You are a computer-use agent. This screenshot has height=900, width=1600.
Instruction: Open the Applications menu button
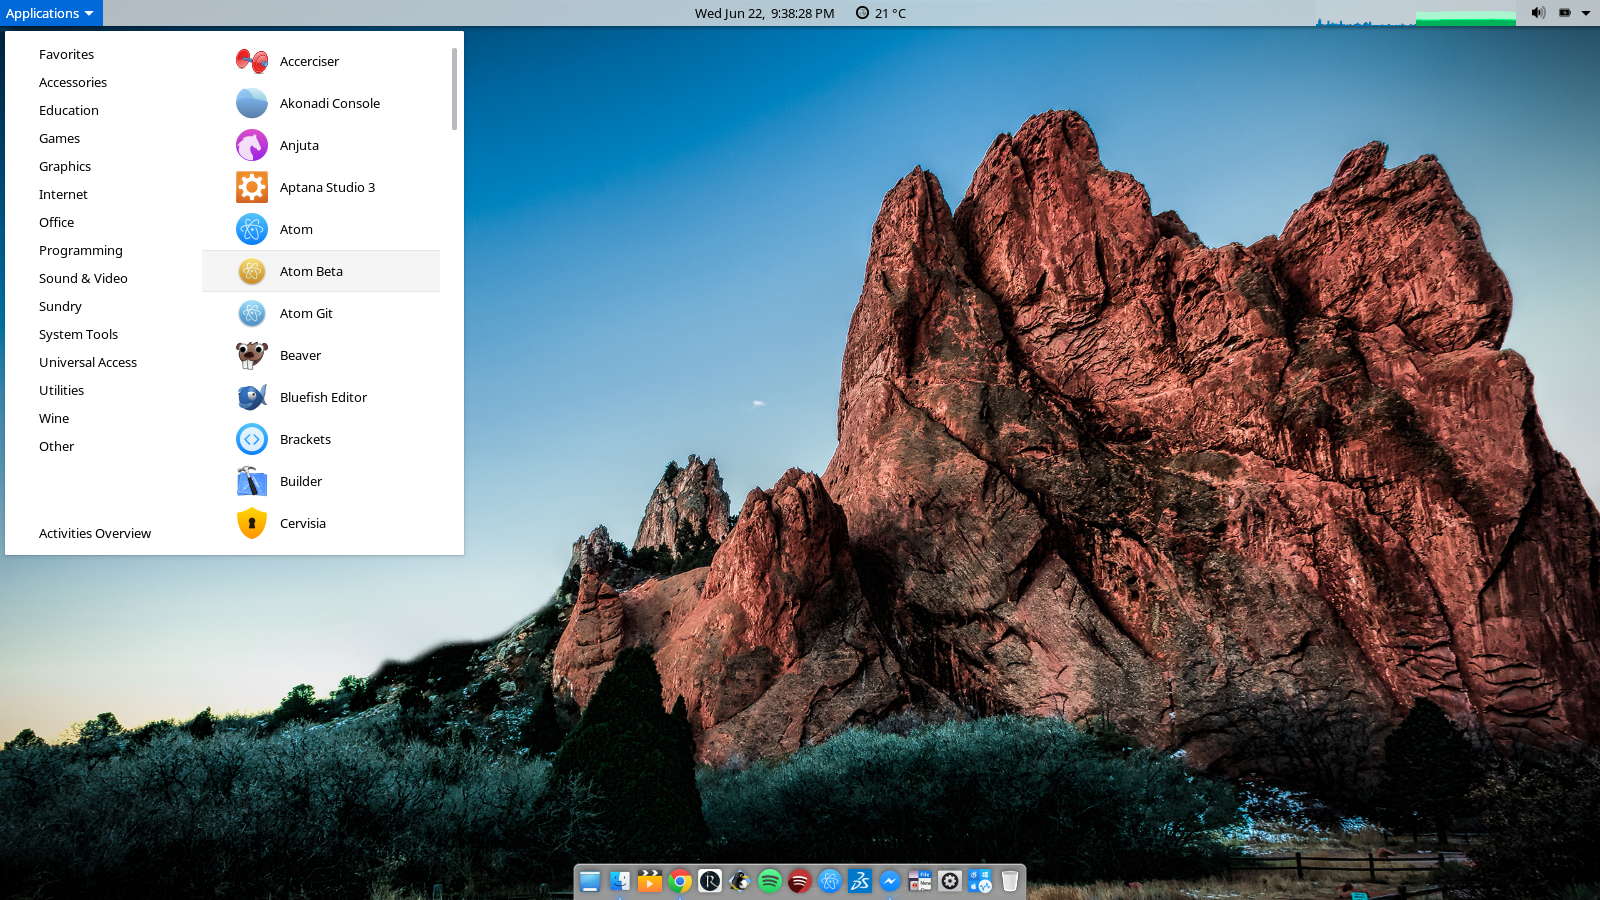coord(51,13)
